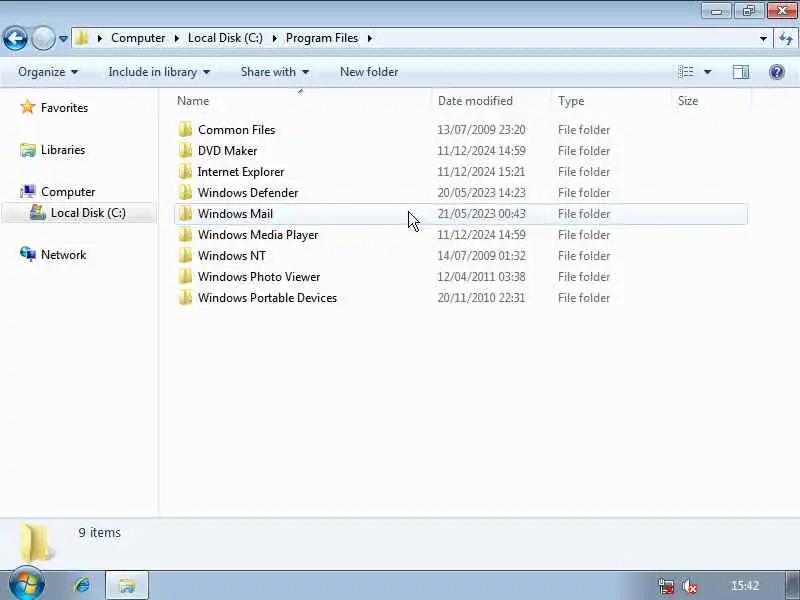Select Libraries in navigation pane

click(63, 149)
